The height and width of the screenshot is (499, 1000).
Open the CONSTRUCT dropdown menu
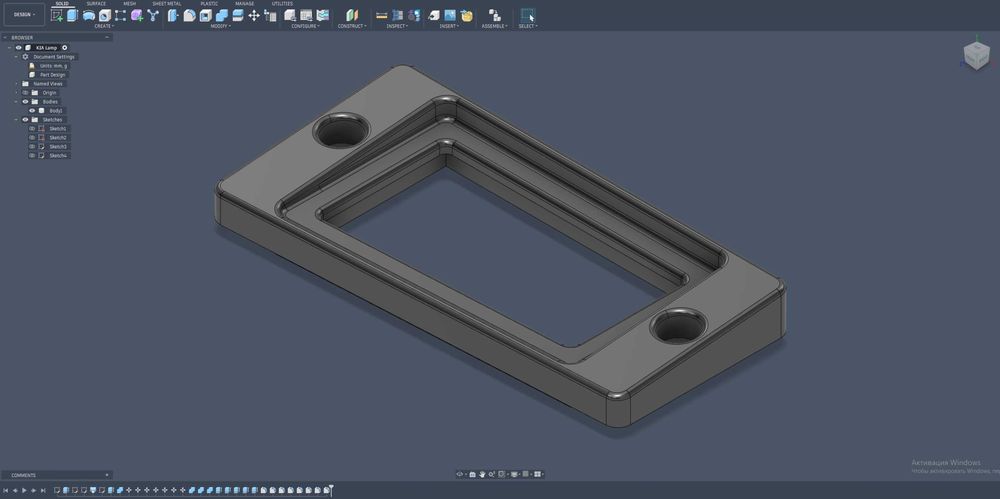pos(352,26)
